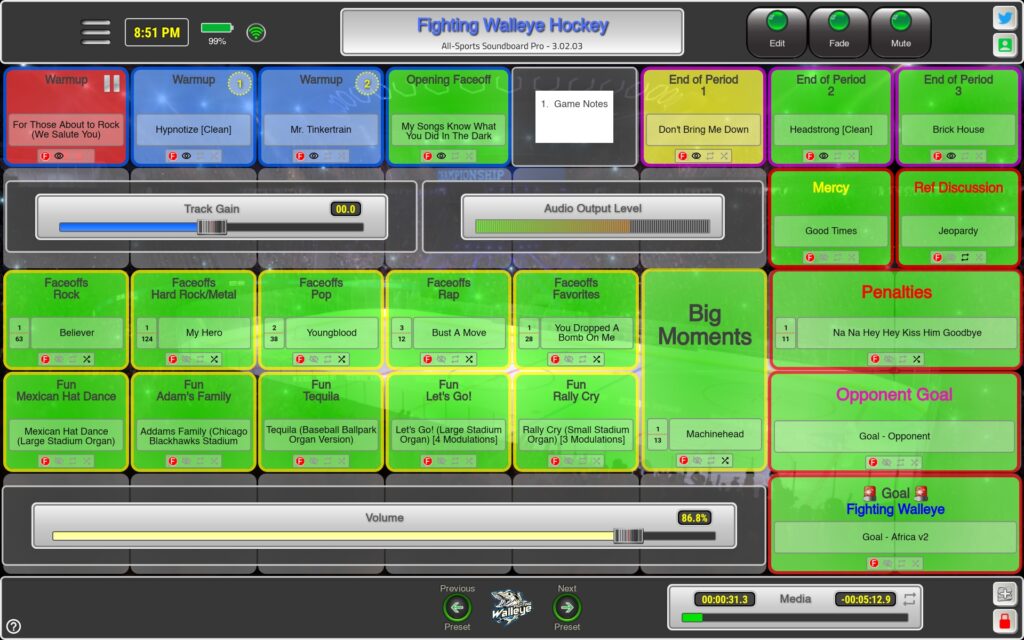Screen dimensions: 1024x640
Task: Toggle fade on the 'Goal - Africa v2' tile
Action: click(874, 564)
